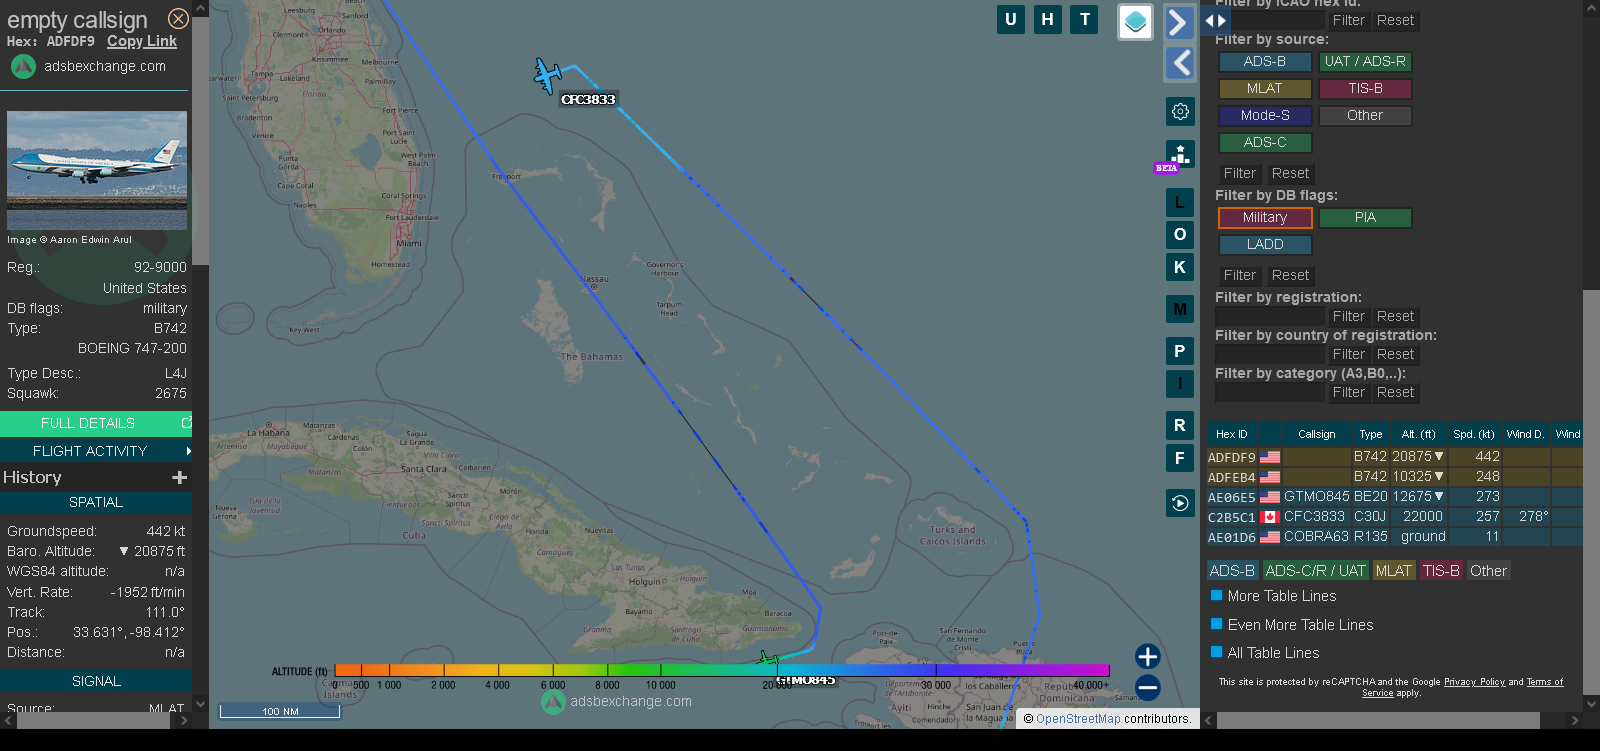Click the sidebar width toggle arrows

1215,20
